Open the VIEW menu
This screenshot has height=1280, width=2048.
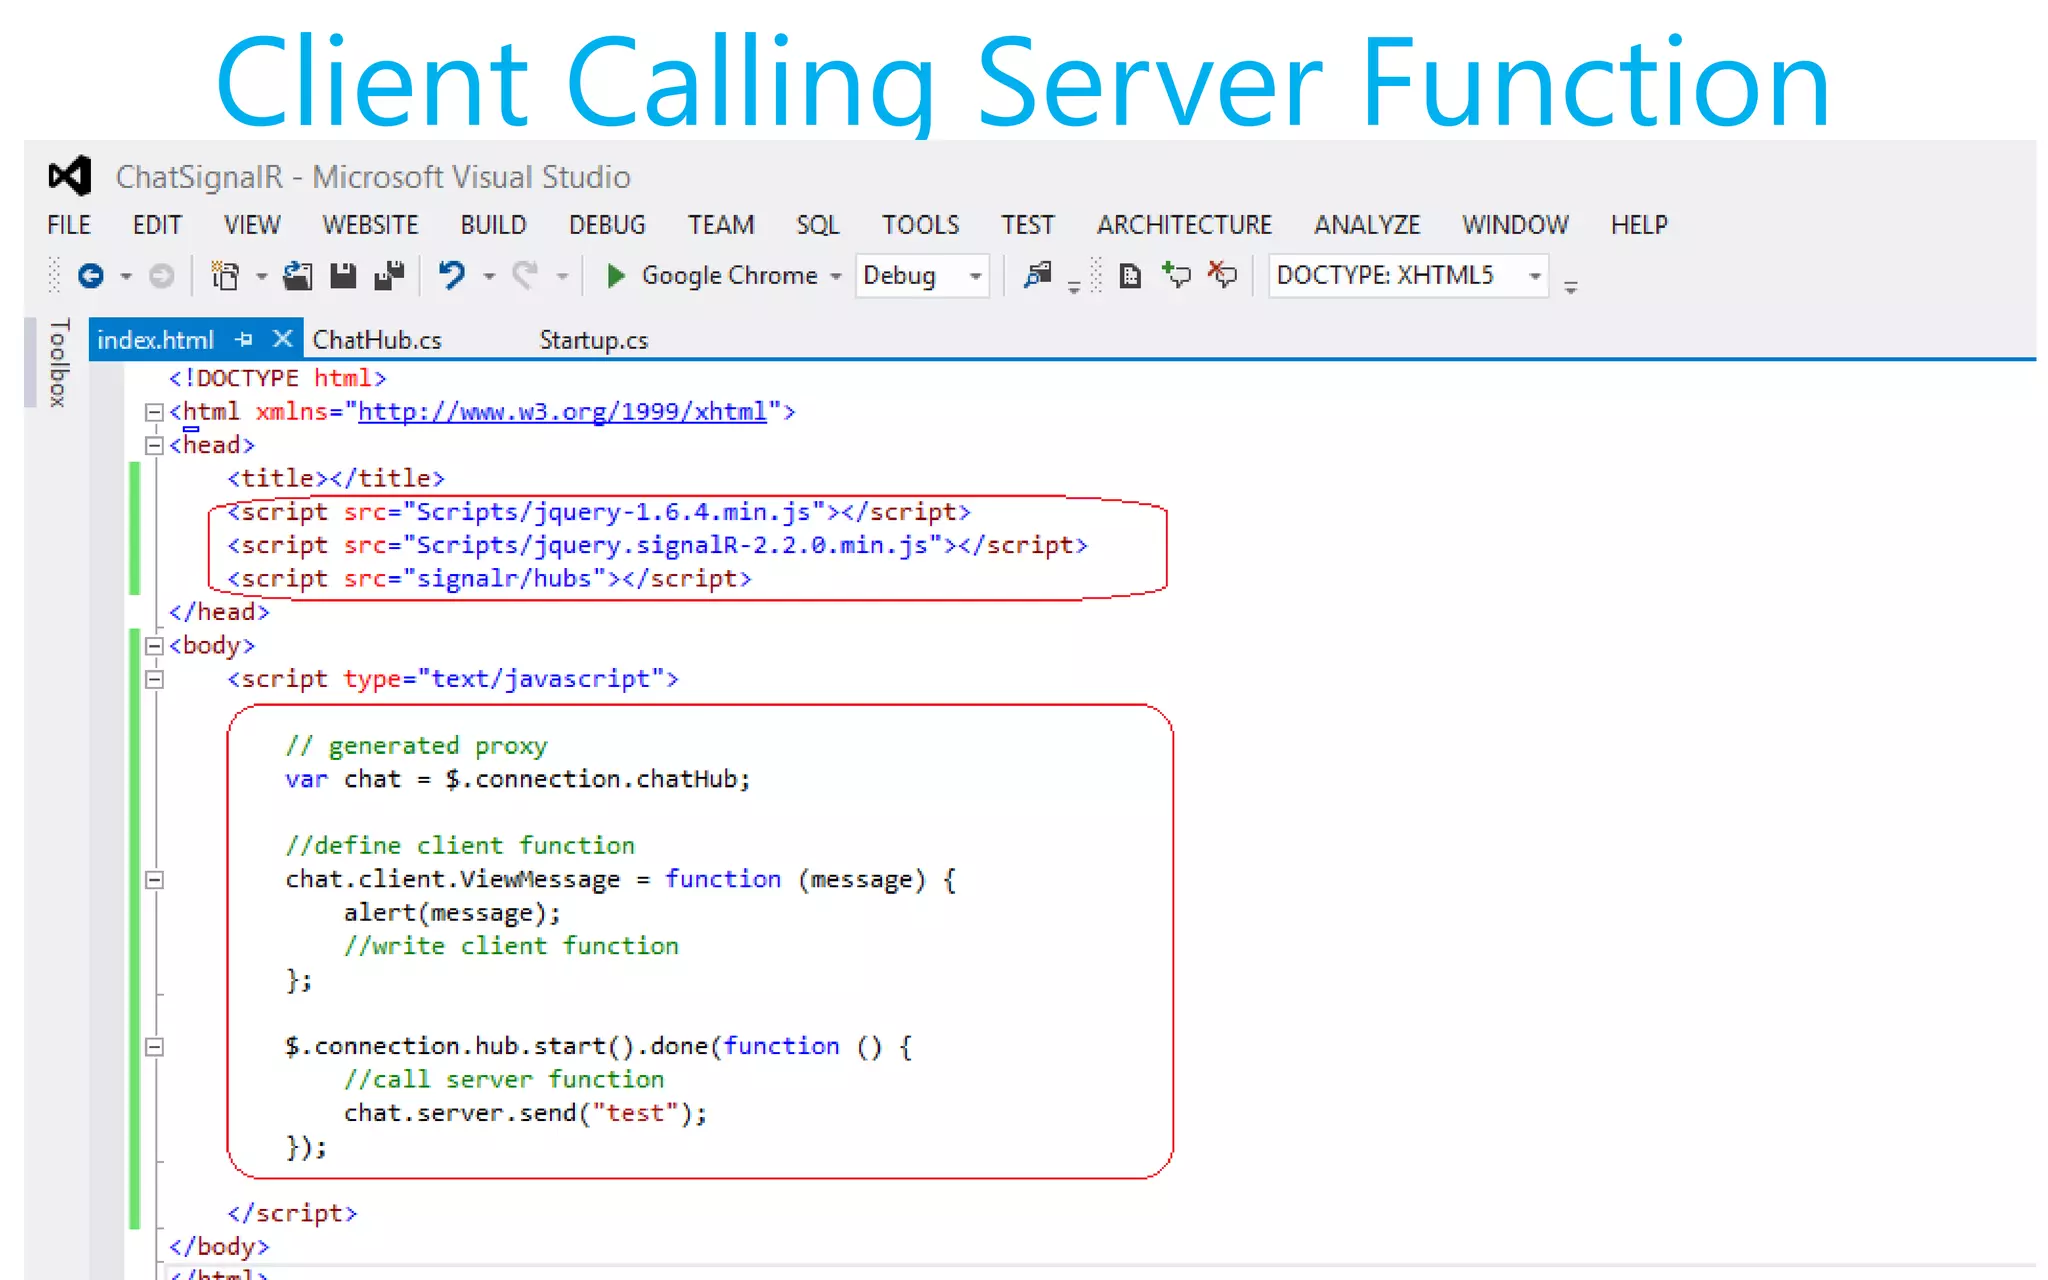click(252, 225)
